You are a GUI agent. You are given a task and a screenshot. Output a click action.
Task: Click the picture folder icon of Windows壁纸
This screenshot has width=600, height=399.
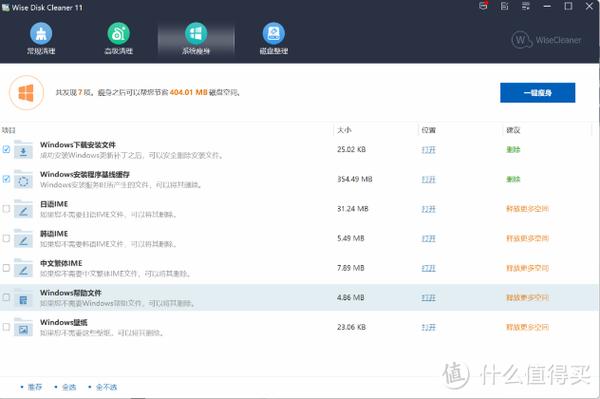(23, 327)
